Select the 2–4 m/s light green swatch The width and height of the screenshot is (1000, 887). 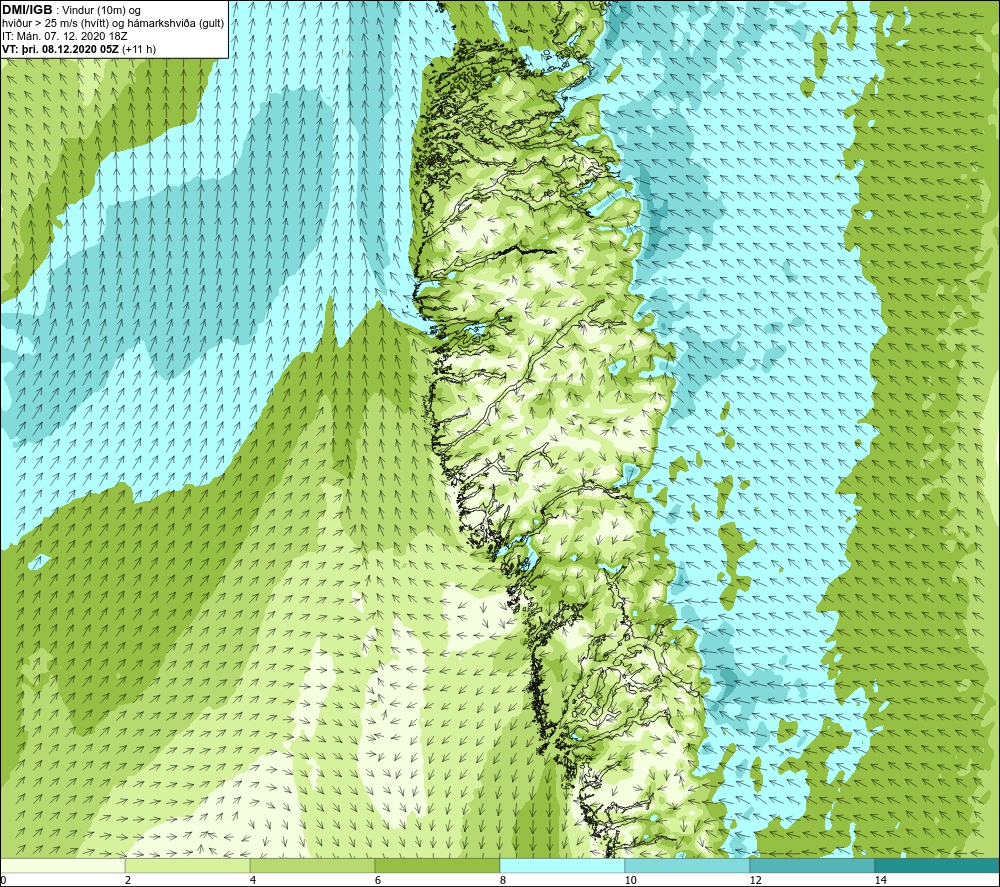click(x=188, y=865)
